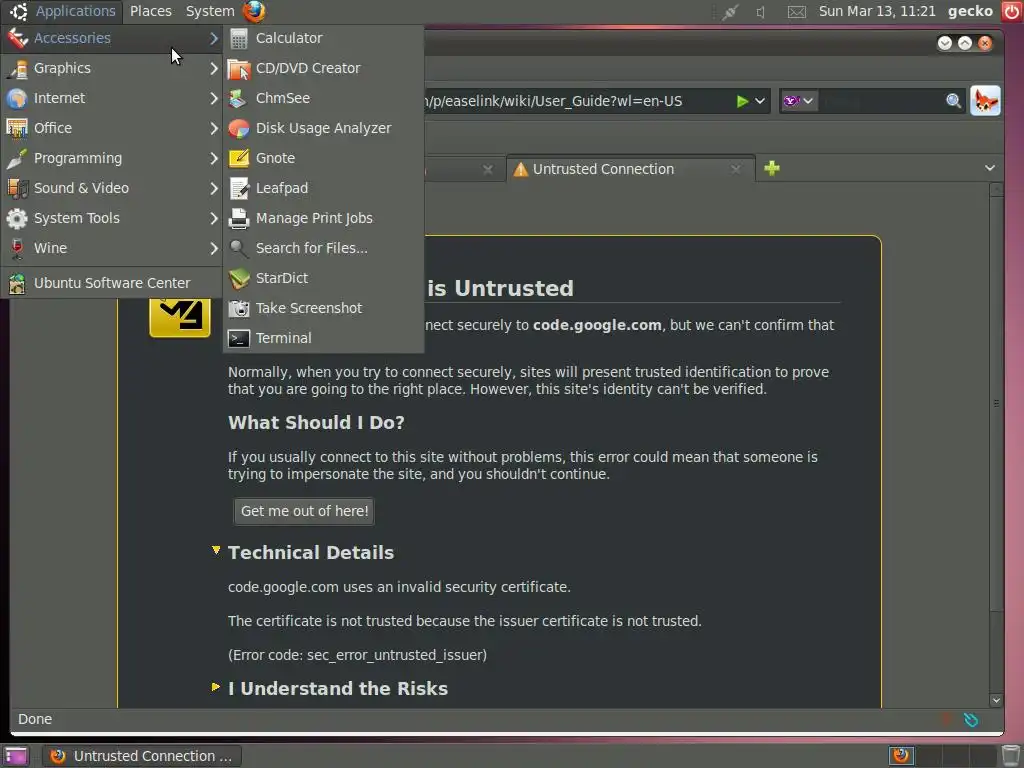The image size is (1024, 768).
Task: Open the Places menu
Action: click(x=151, y=11)
